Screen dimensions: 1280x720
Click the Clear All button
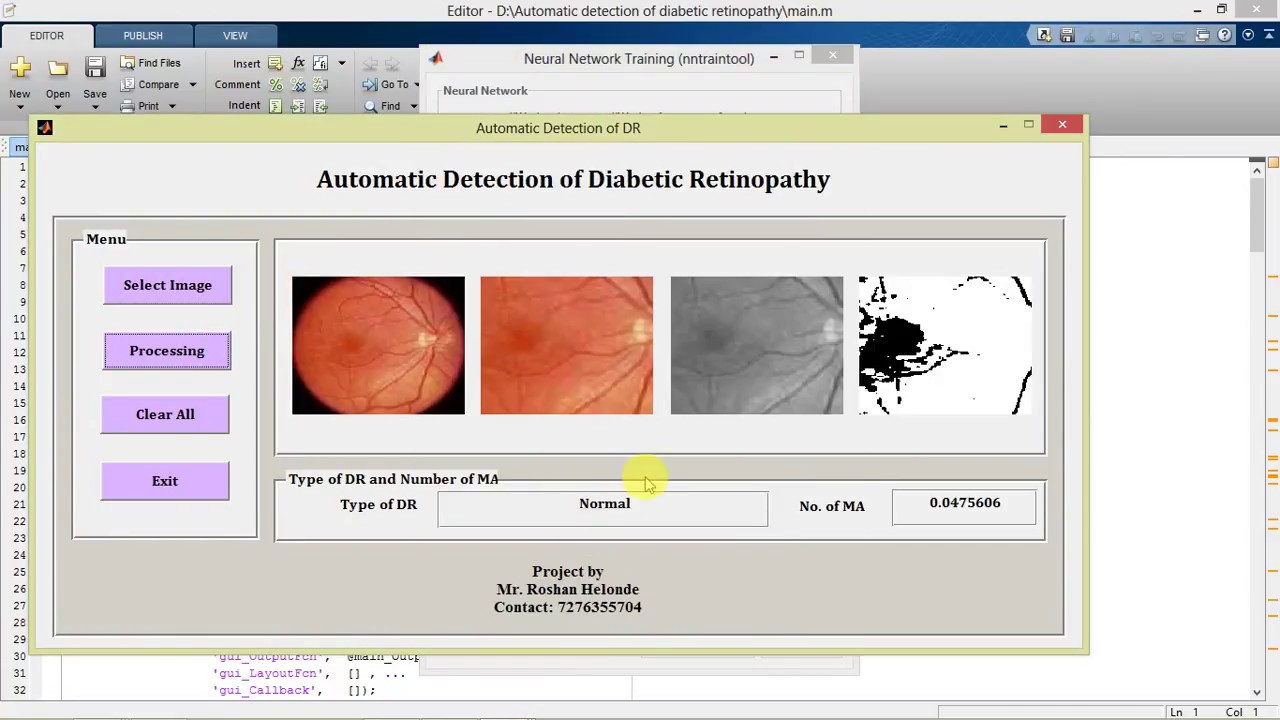[x=165, y=414]
